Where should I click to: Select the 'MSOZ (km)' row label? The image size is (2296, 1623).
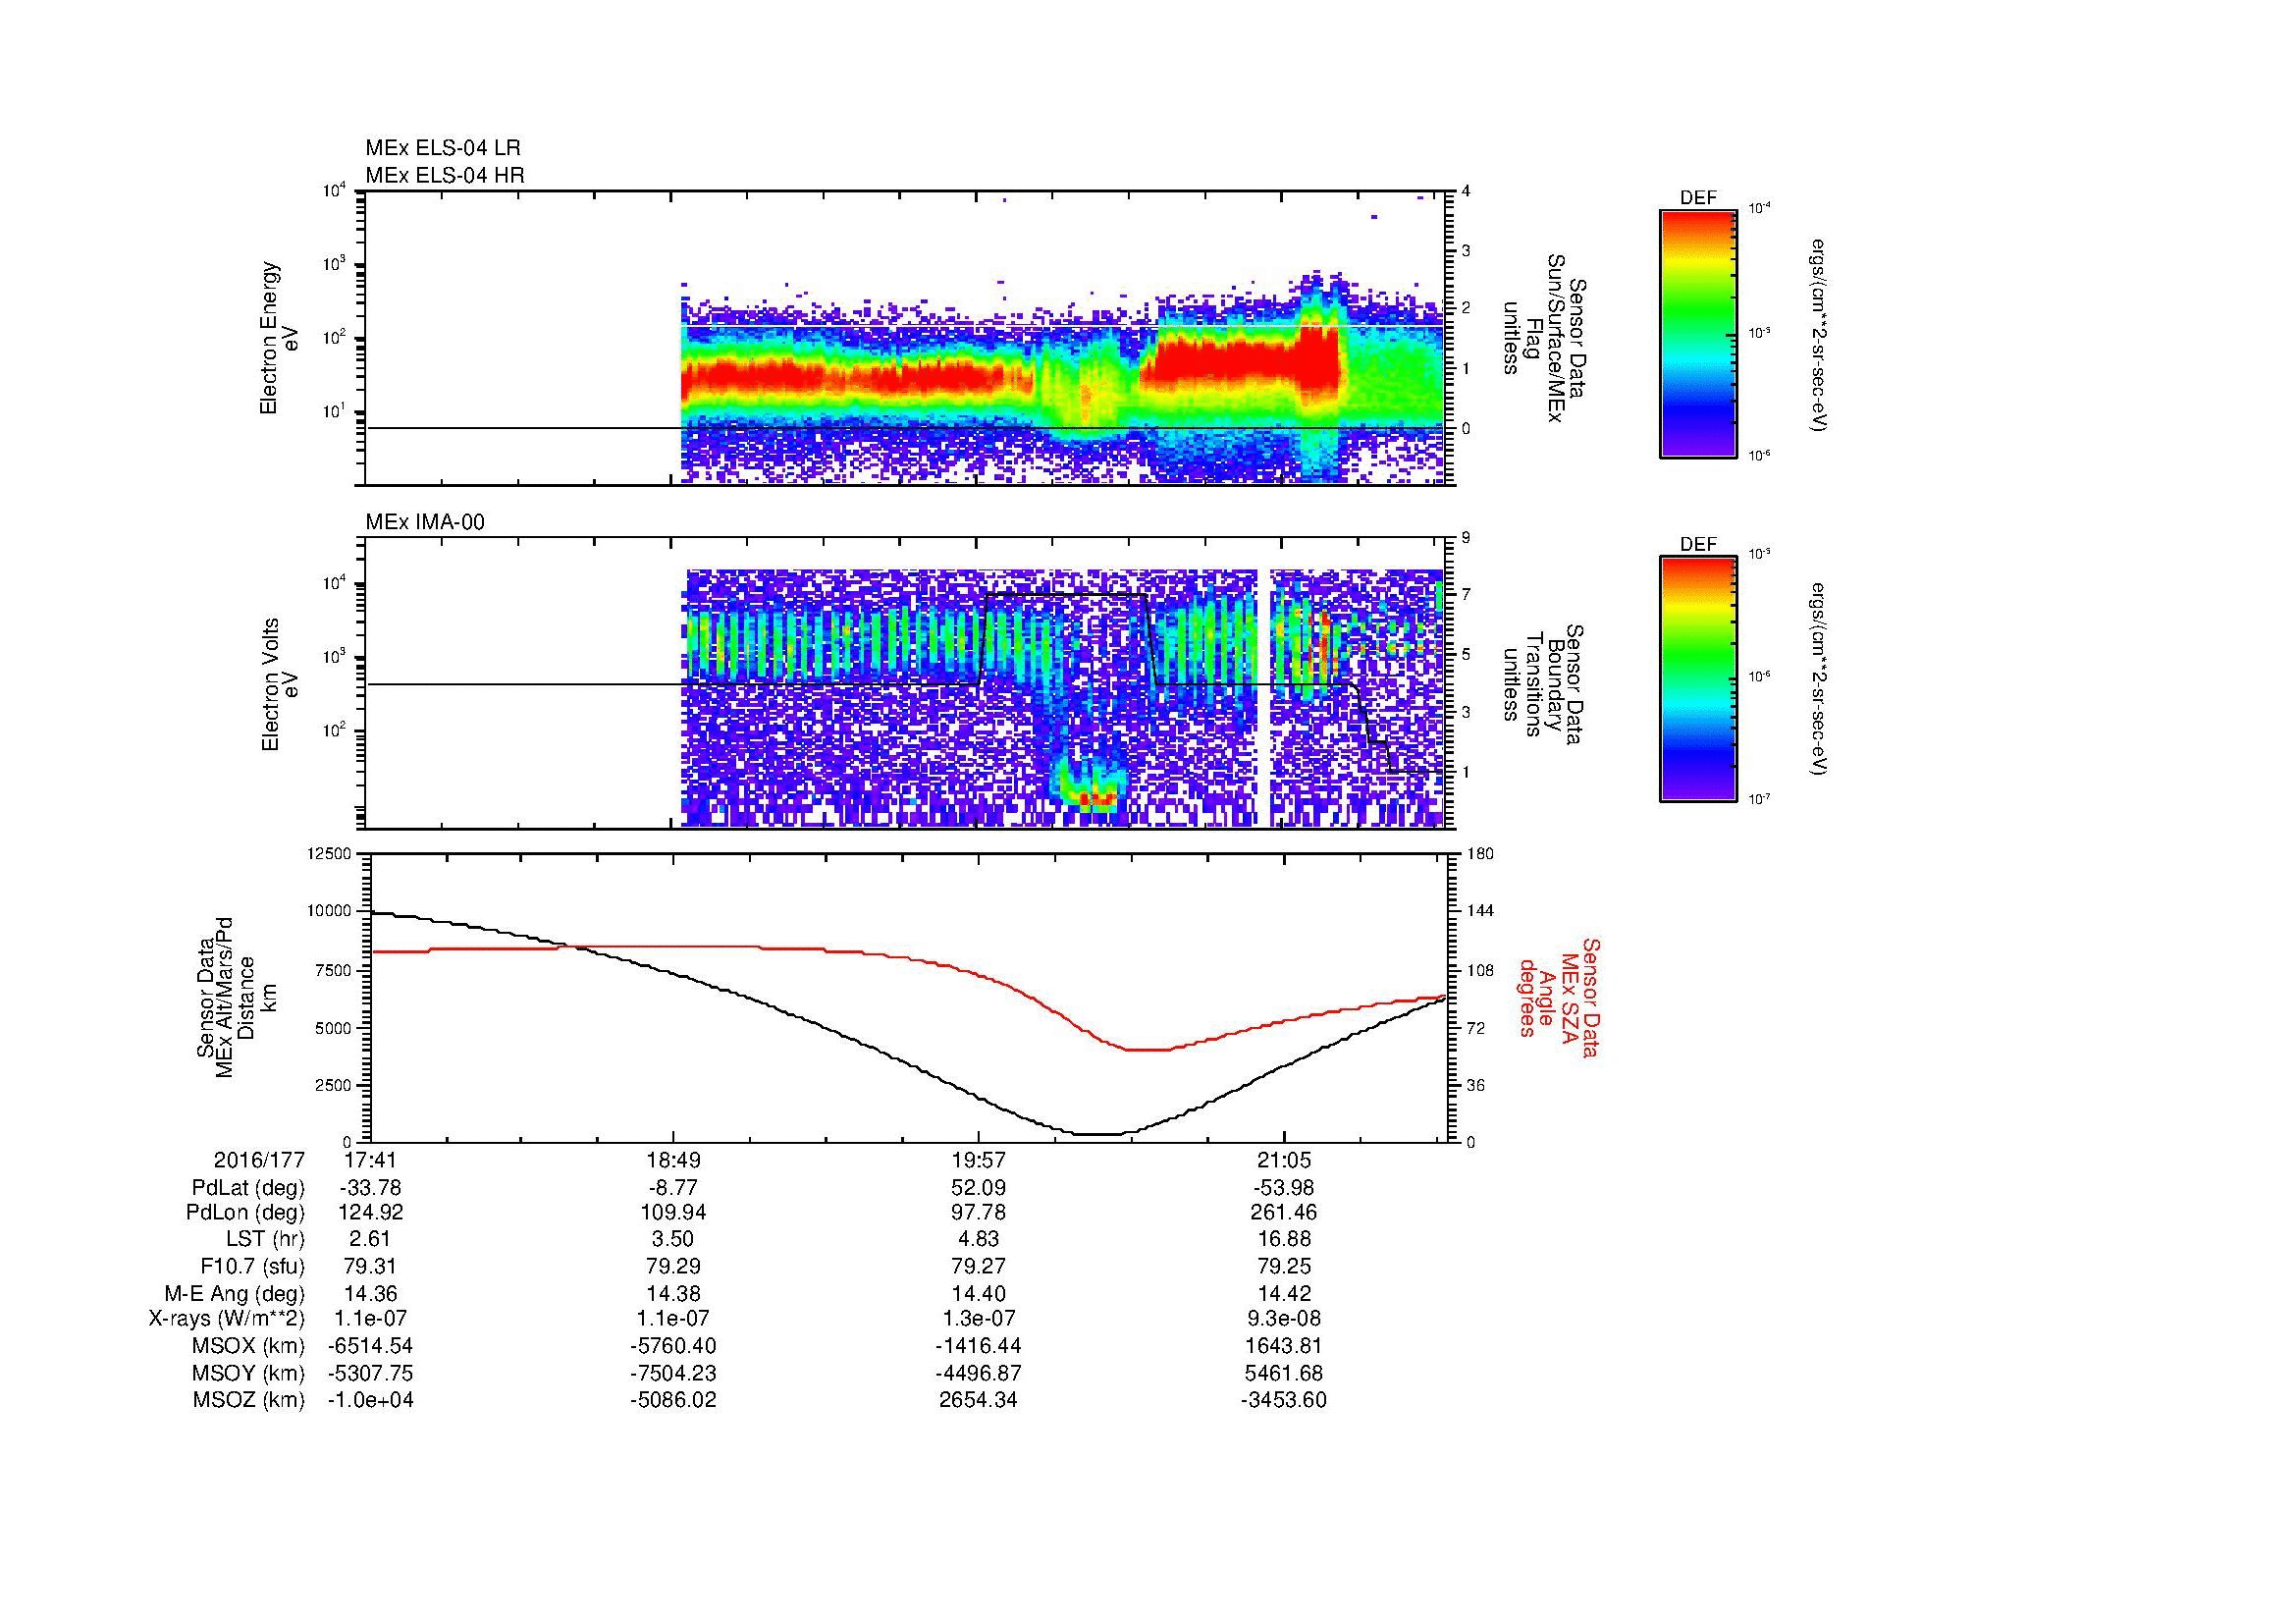pyautogui.click(x=249, y=1400)
